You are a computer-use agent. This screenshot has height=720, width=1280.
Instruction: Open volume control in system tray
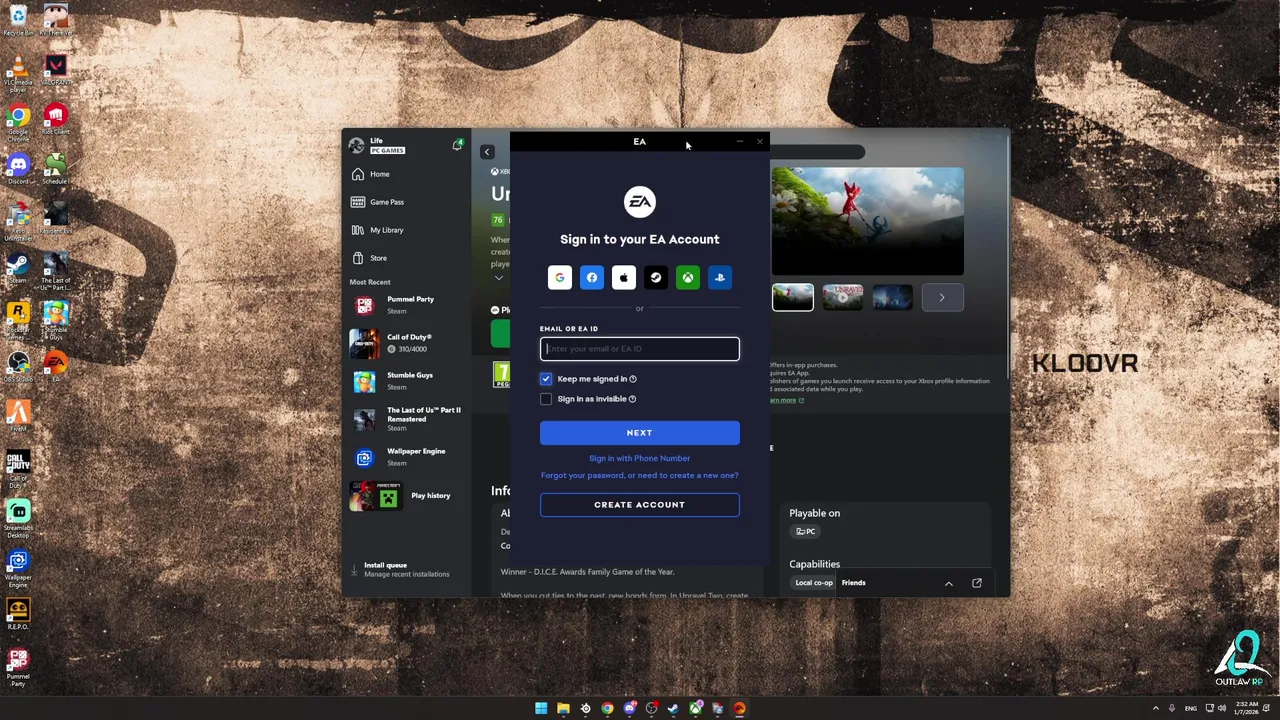1222,708
